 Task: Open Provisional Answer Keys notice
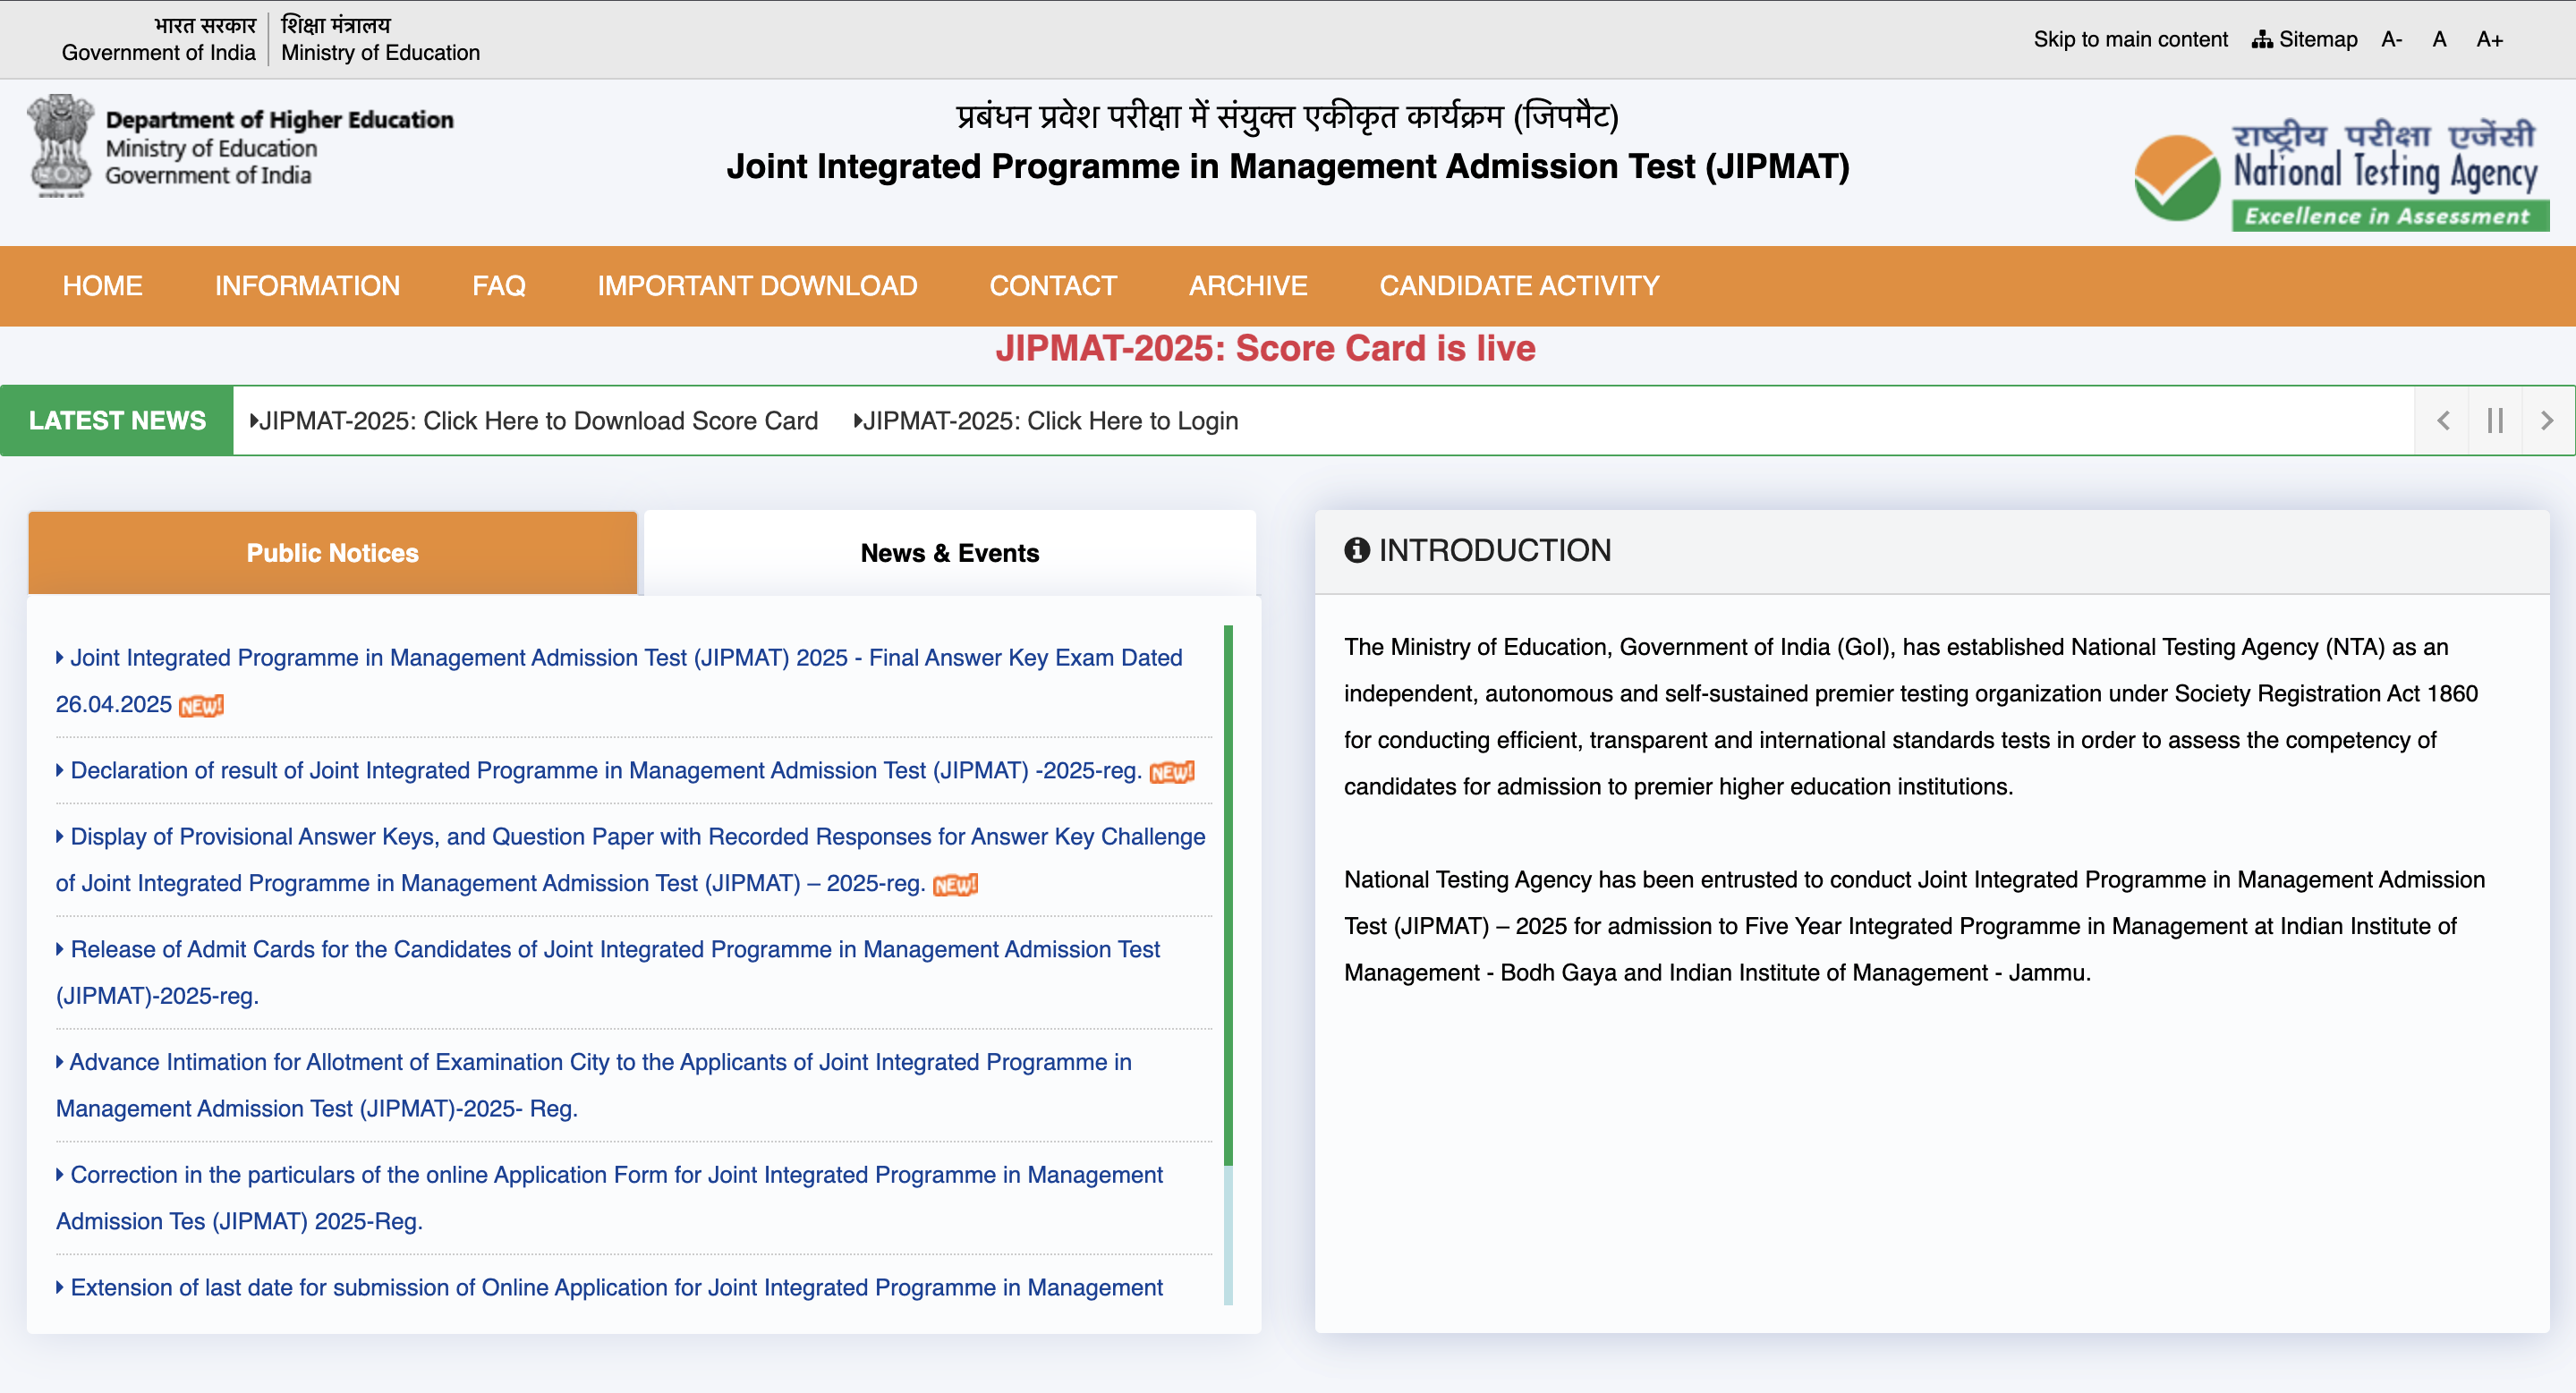[x=630, y=860]
